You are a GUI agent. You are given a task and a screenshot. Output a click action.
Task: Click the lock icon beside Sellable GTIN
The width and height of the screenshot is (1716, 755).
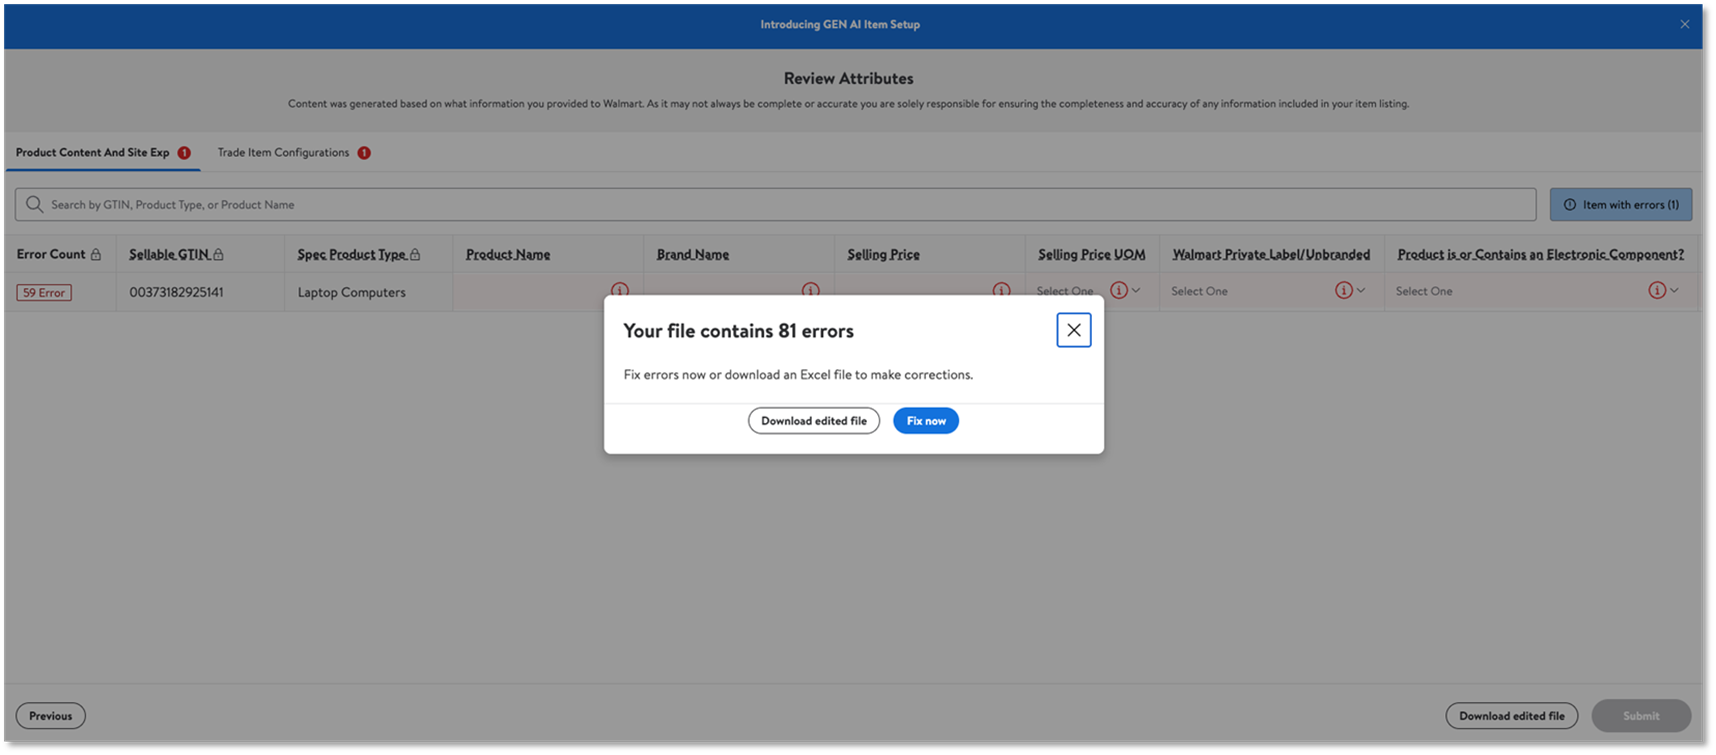coord(218,255)
